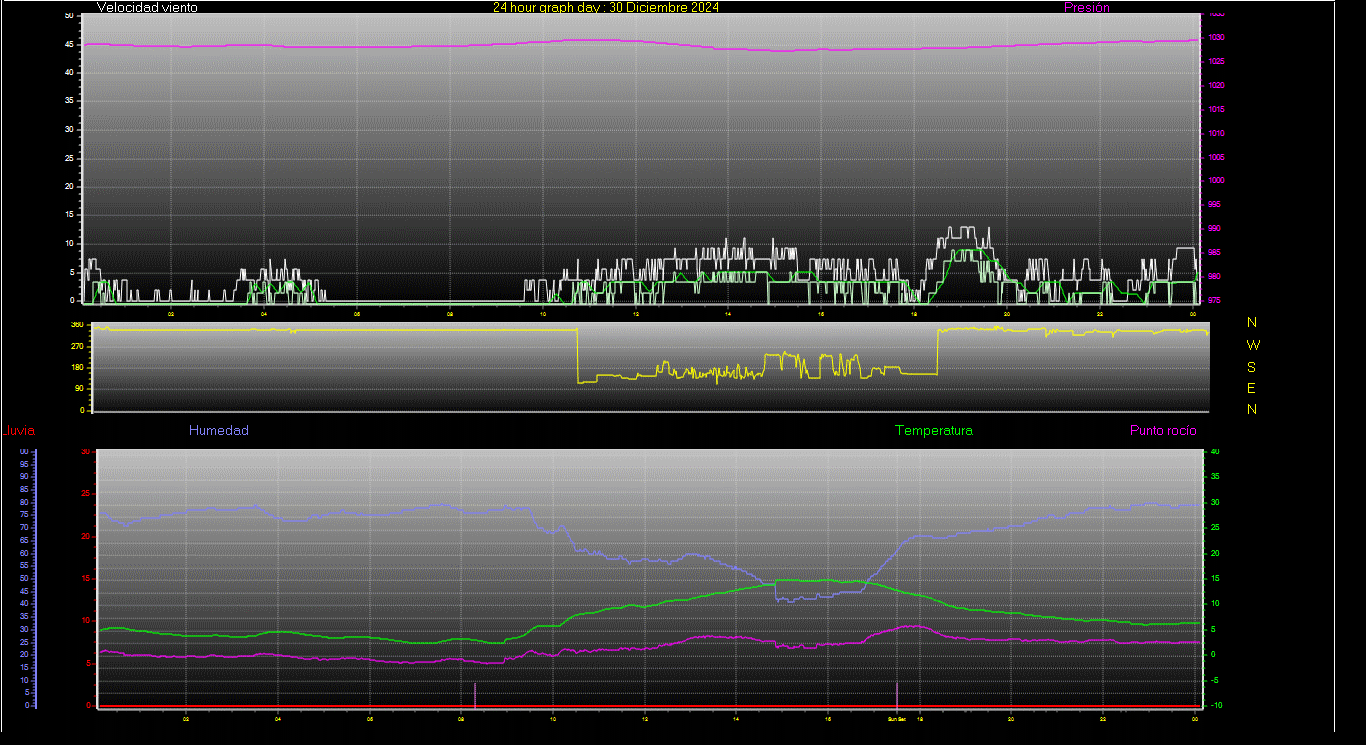Viewport: 1366px width, 745px height.
Task: Click the magenta 'Presión' label
Action: coord(1087,7)
